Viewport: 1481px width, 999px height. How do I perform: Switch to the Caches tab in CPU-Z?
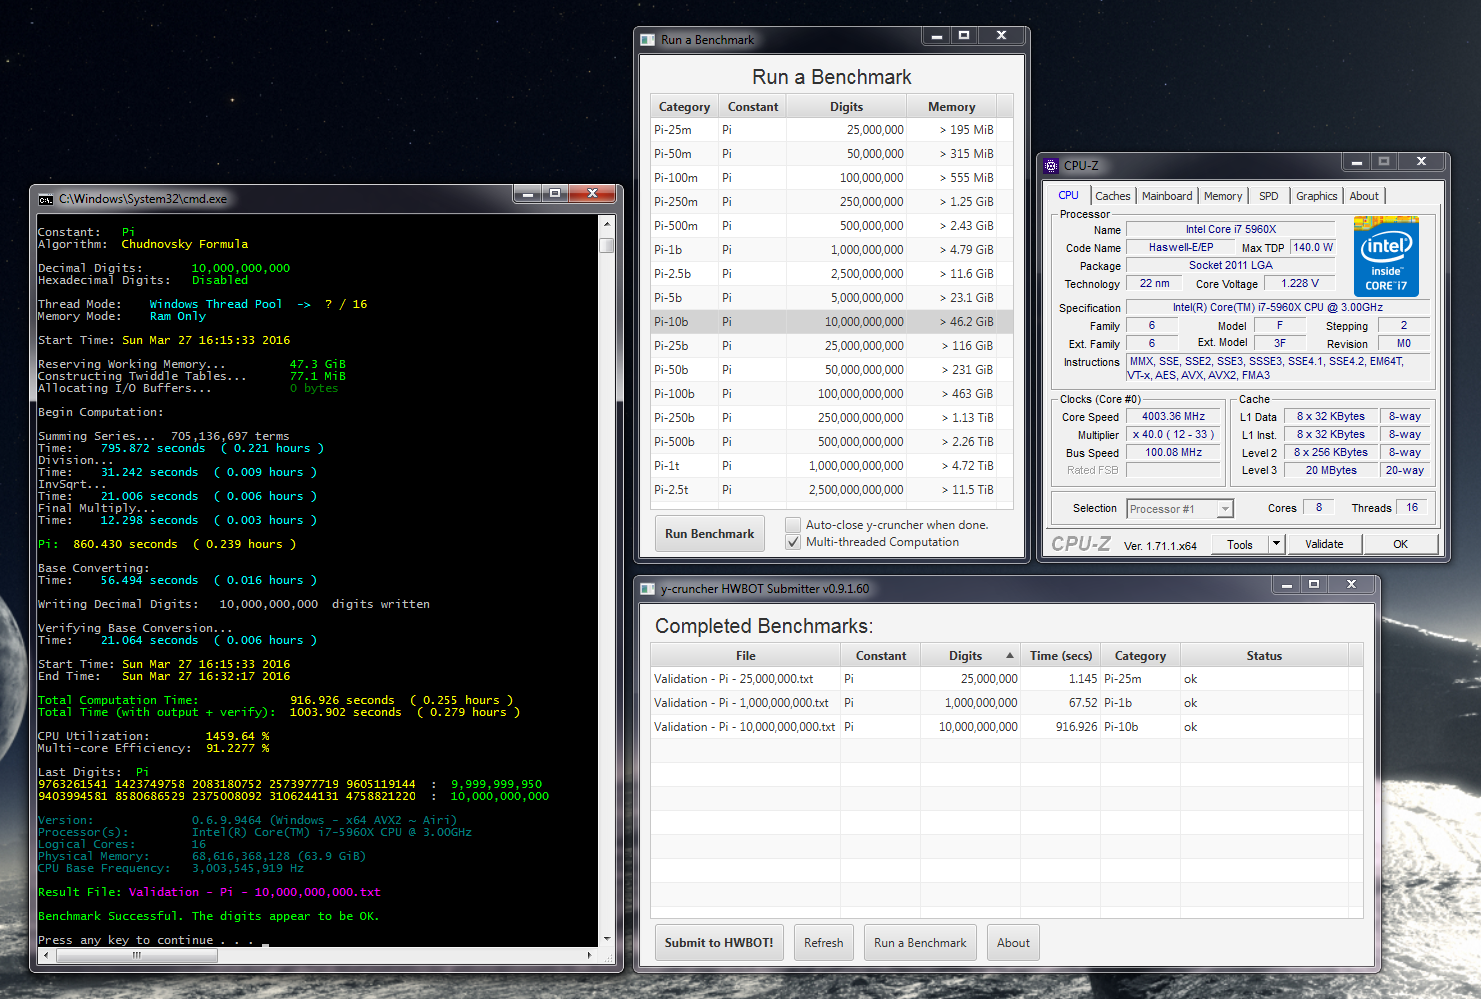click(x=1113, y=197)
